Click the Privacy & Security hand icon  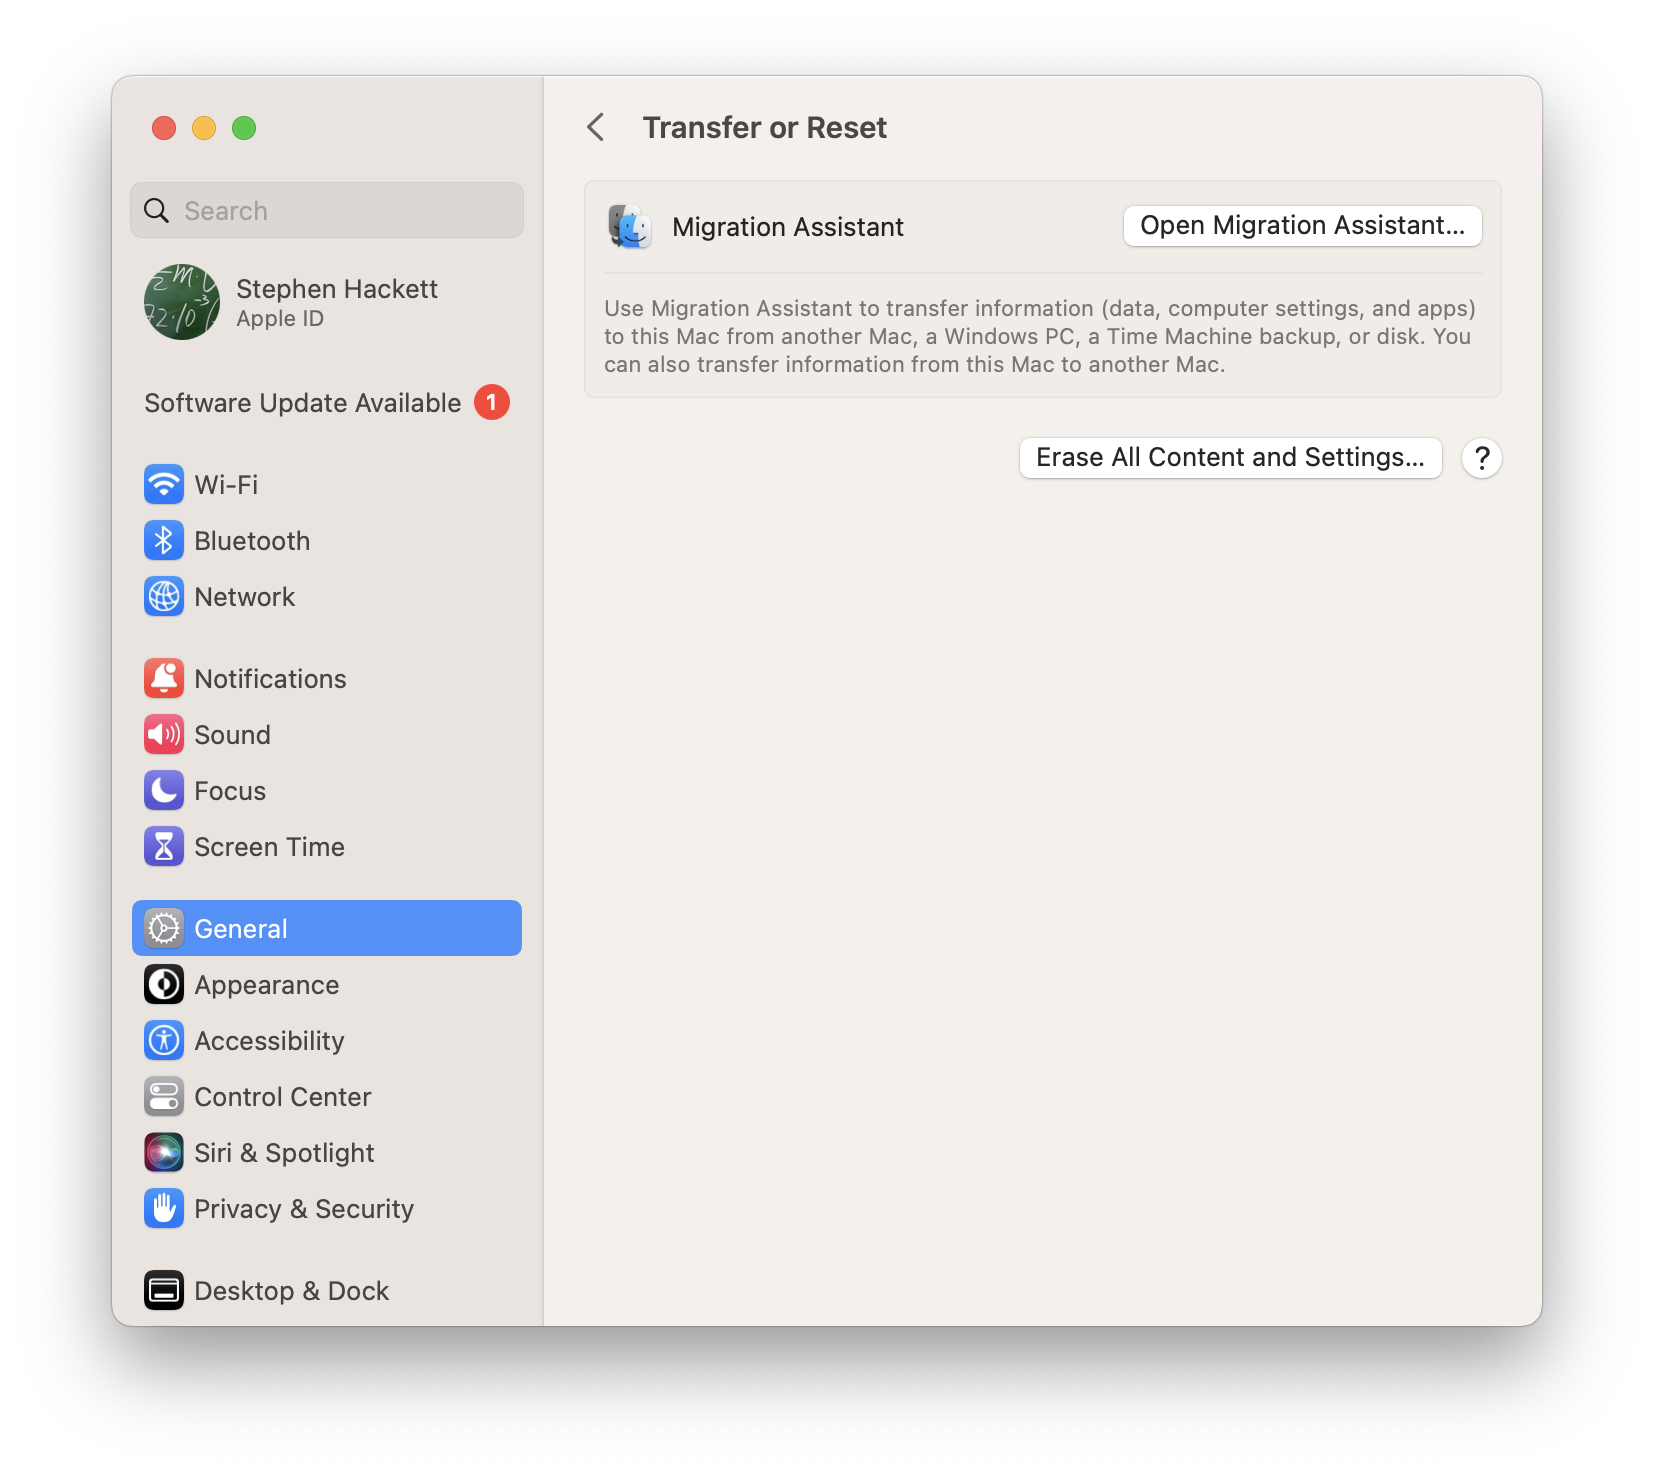[163, 1209]
